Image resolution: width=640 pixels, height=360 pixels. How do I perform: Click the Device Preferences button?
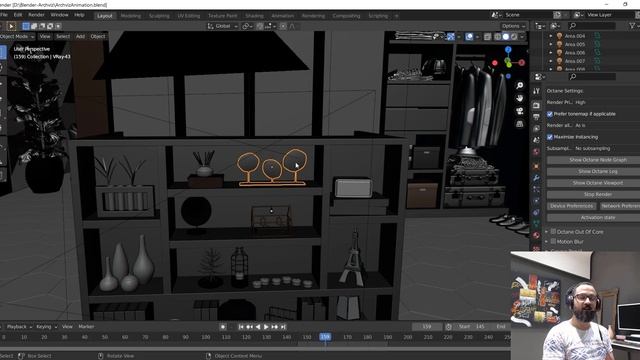tap(571, 206)
